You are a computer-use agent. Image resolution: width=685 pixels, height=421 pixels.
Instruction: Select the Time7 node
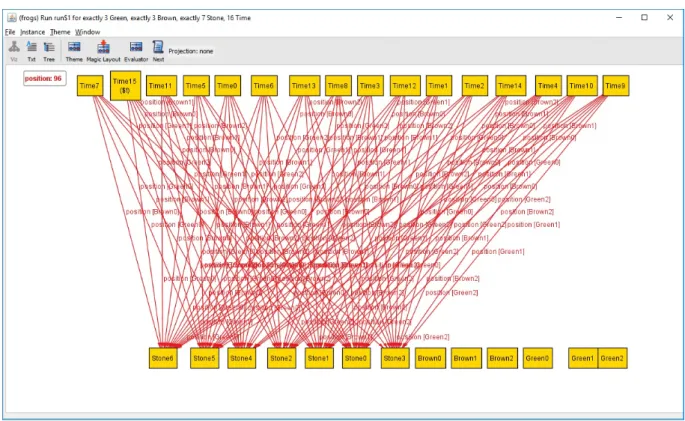click(90, 86)
